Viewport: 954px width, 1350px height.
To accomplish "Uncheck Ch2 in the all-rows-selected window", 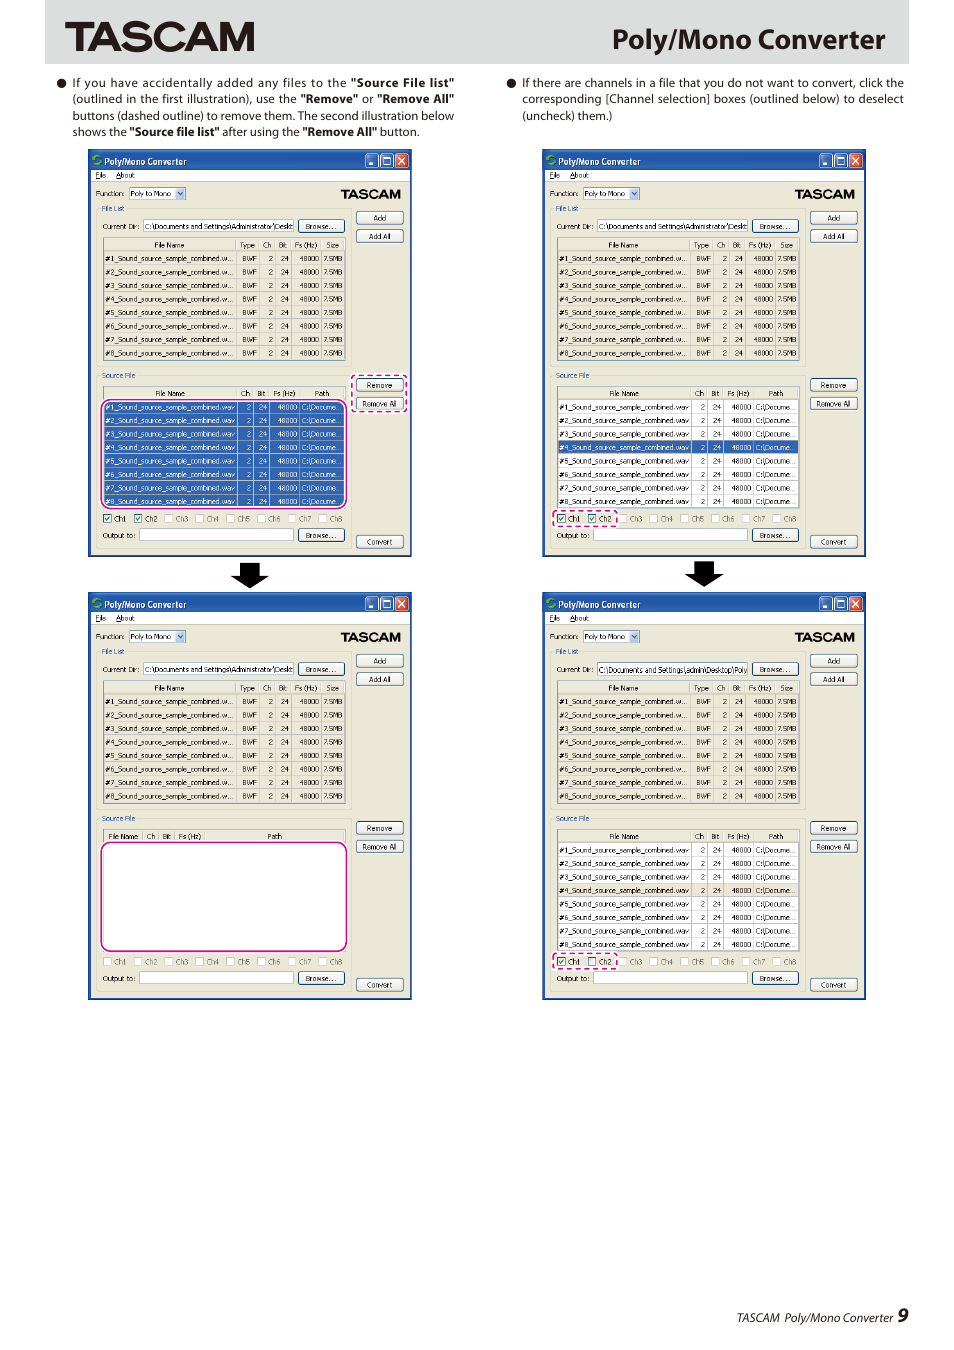I will click(138, 519).
